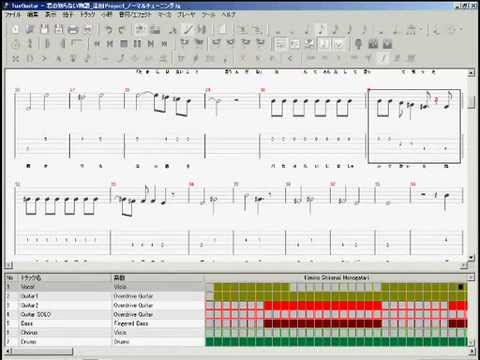Jump to the first measure in transport
The width and height of the screenshot is (480, 360).
(97, 44)
